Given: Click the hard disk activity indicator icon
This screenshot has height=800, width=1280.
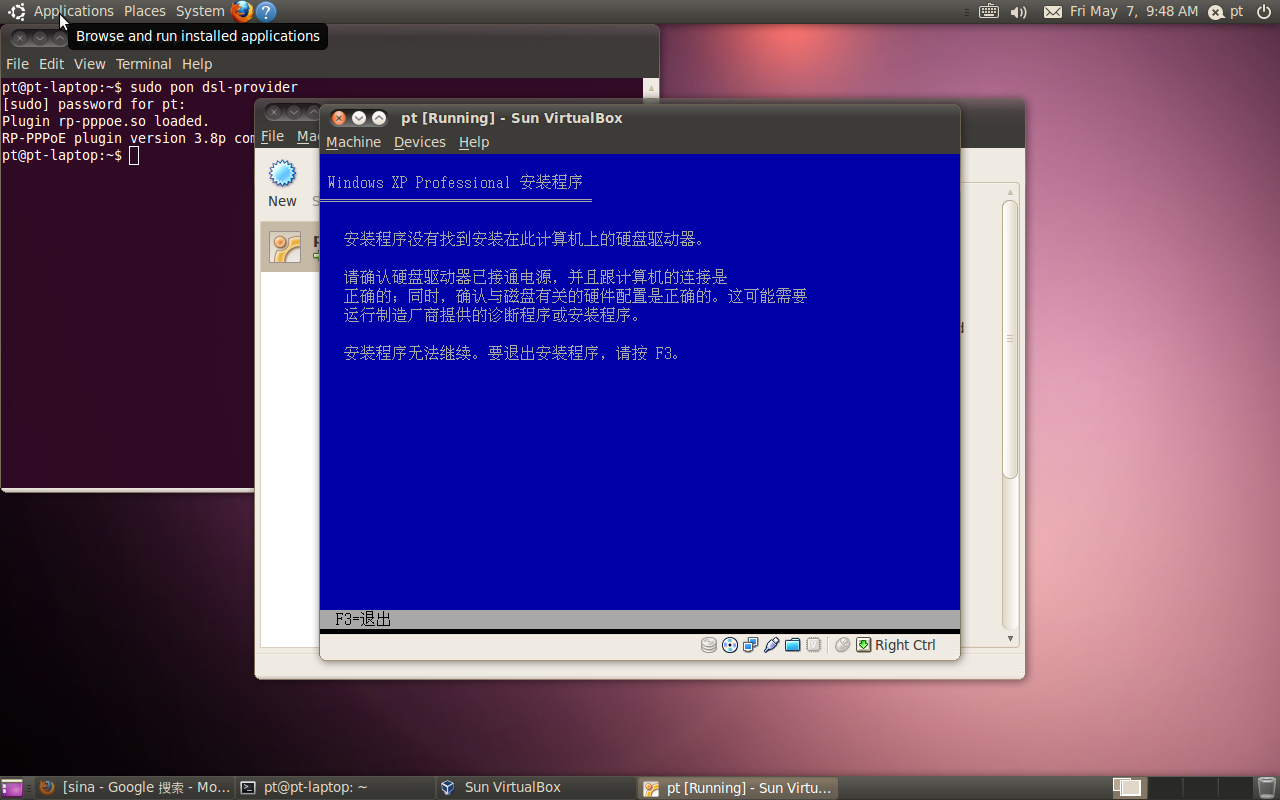Looking at the screenshot, I should pos(709,645).
